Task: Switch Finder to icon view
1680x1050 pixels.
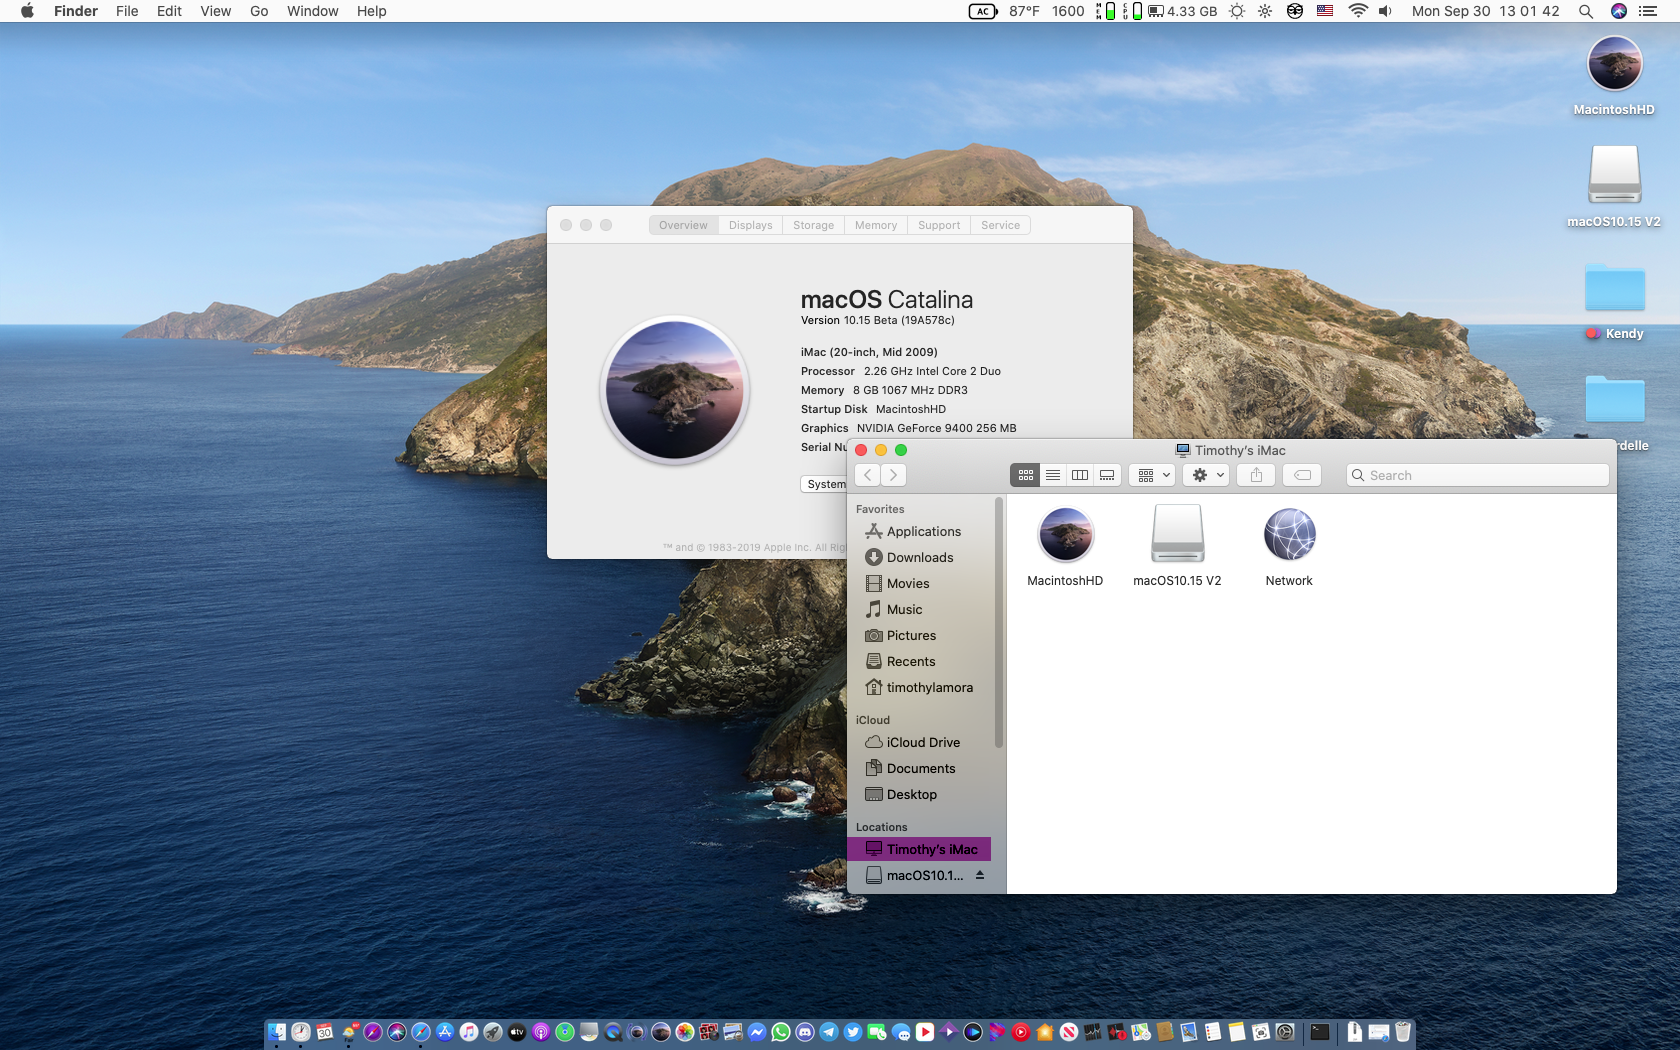Action: pyautogui.click(x=1025, y=475)
